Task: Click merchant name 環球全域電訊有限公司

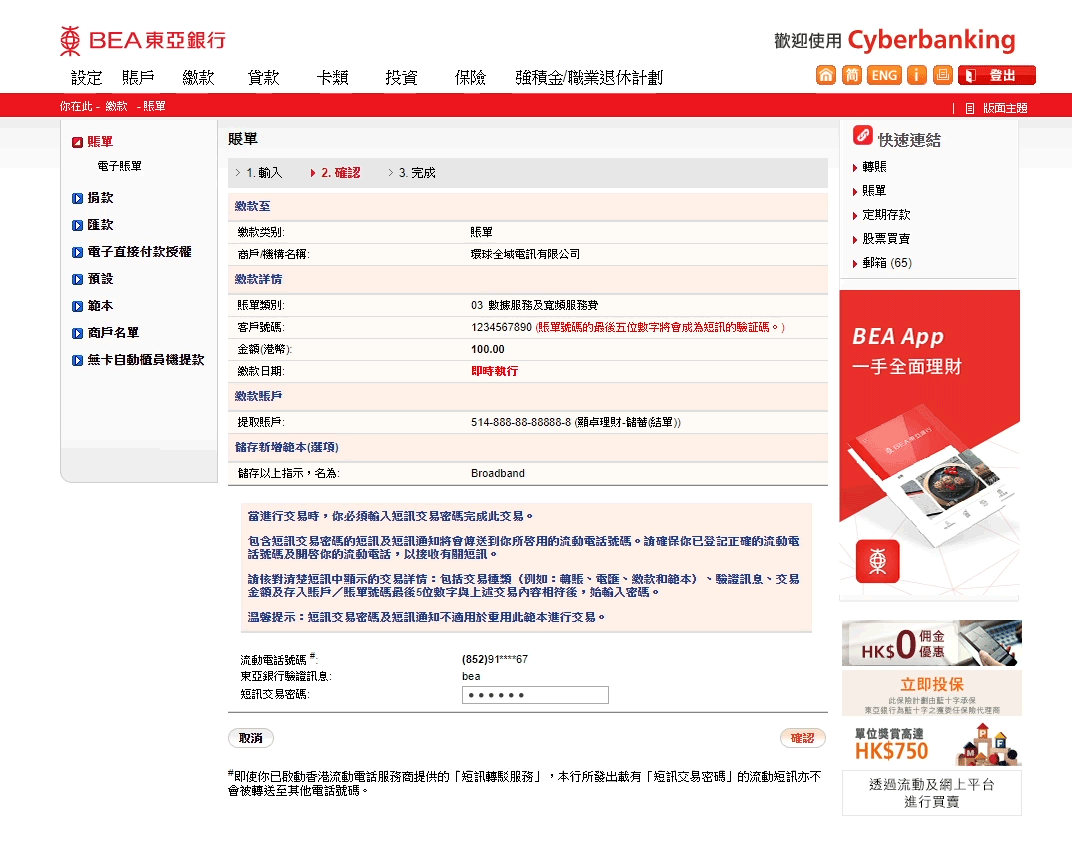Action: [525, 254]
